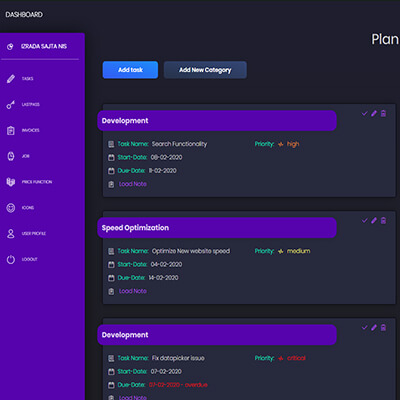Click the due date 14-02-2020

pyautogui.click(x=163, y=278)
